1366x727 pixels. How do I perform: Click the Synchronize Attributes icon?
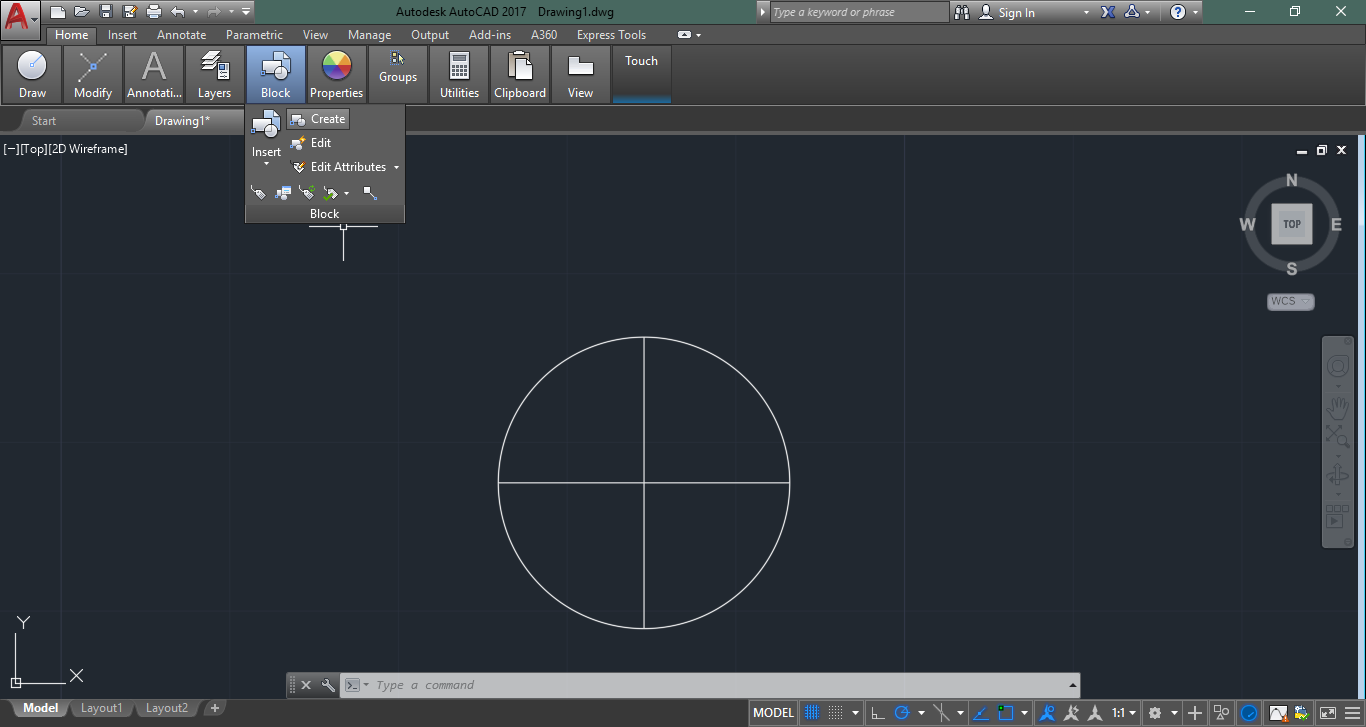click(307, 193)
